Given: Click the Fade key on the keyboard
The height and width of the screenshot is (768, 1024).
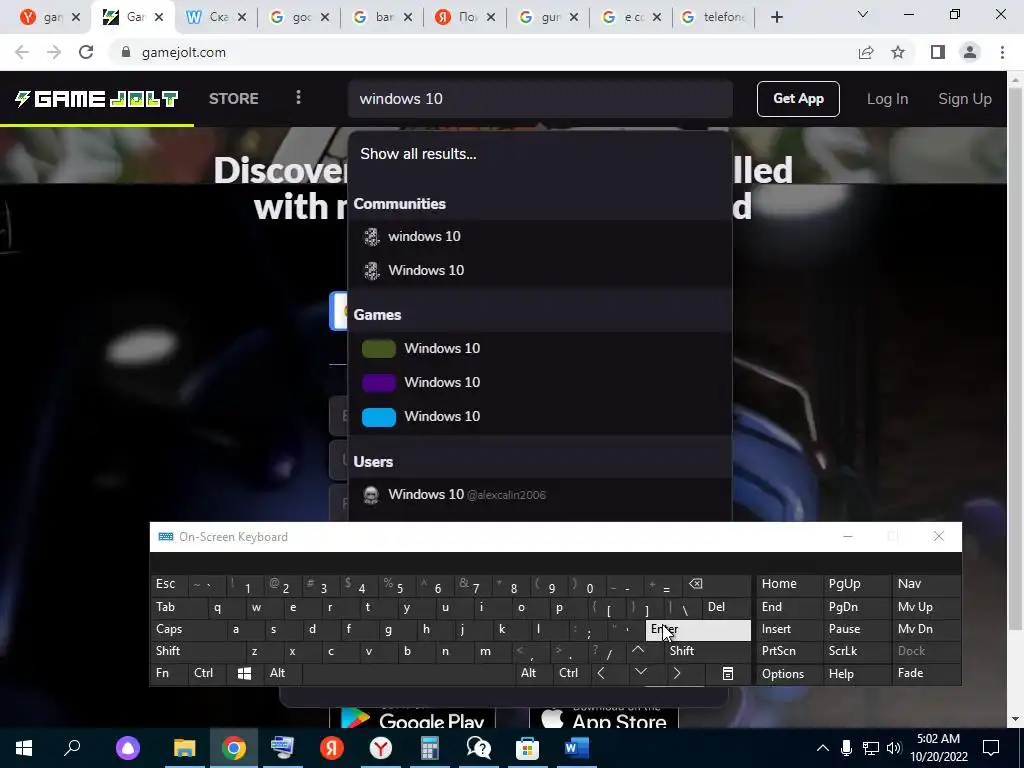Looking at the screenshot, I should click(x=927, y=673).
